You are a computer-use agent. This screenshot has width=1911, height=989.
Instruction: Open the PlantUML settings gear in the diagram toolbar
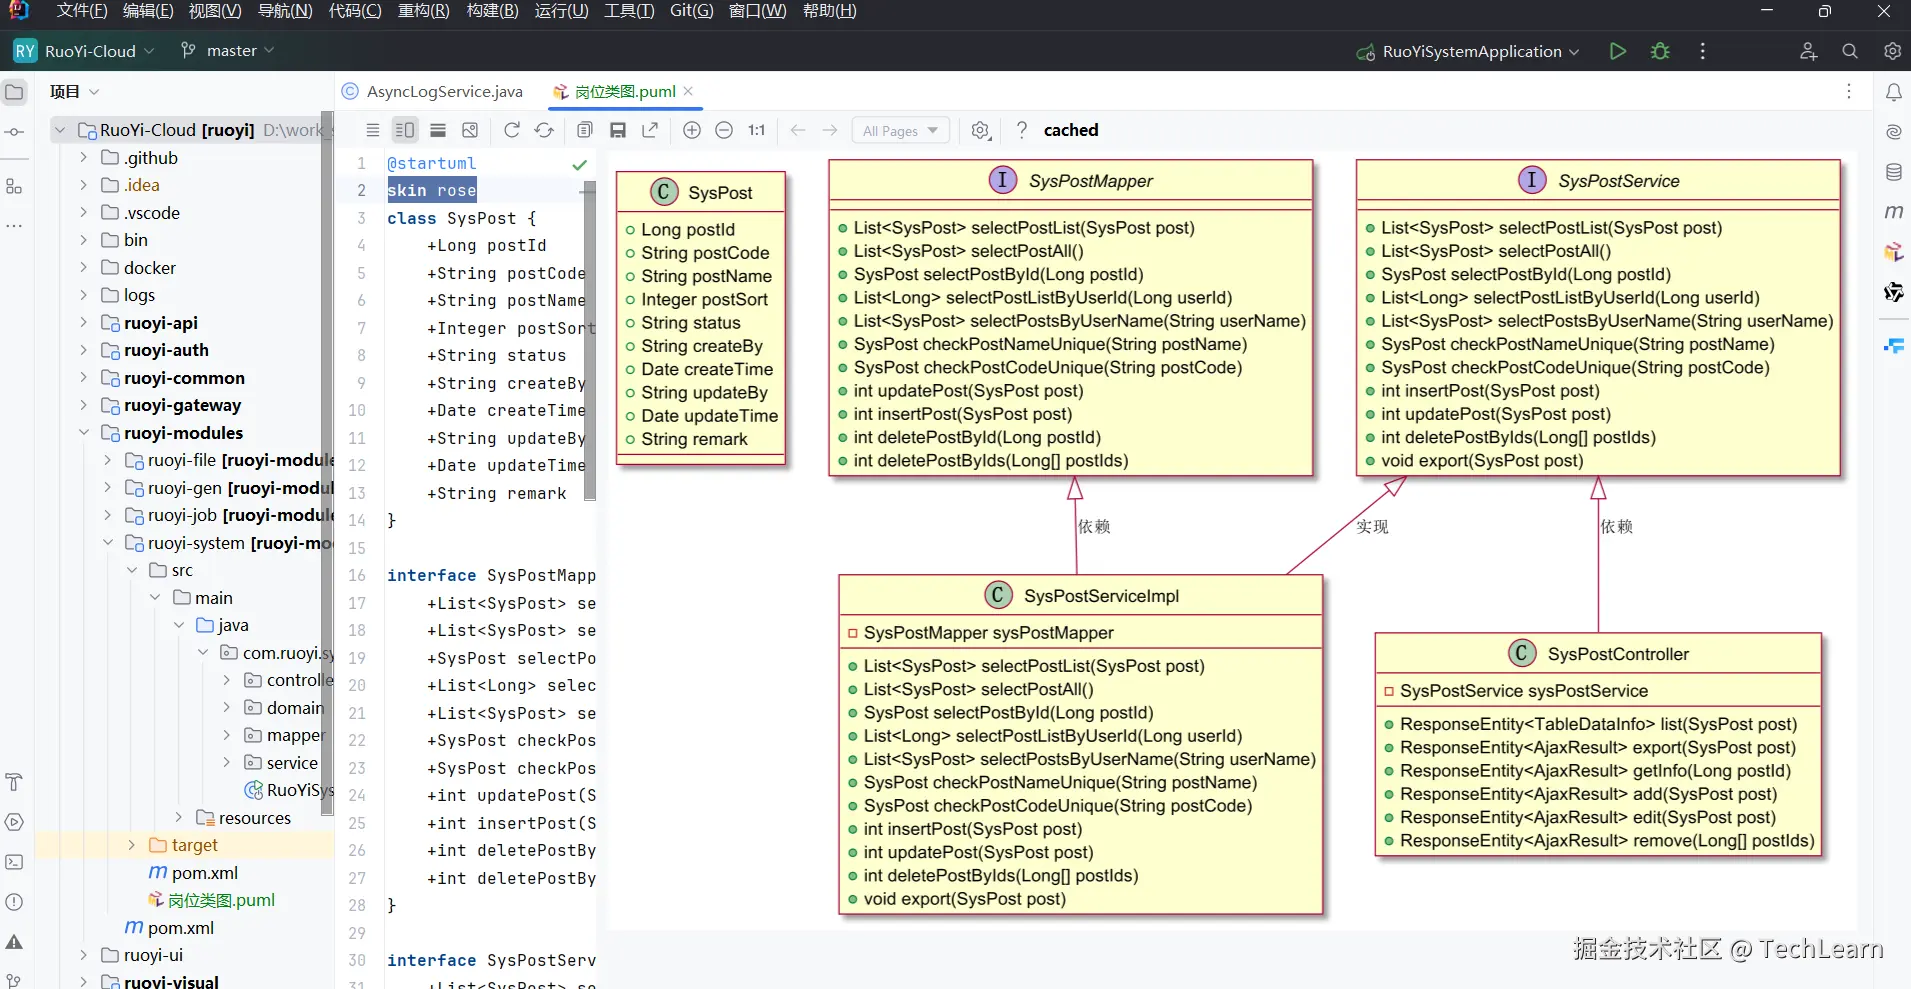[980, 130]
